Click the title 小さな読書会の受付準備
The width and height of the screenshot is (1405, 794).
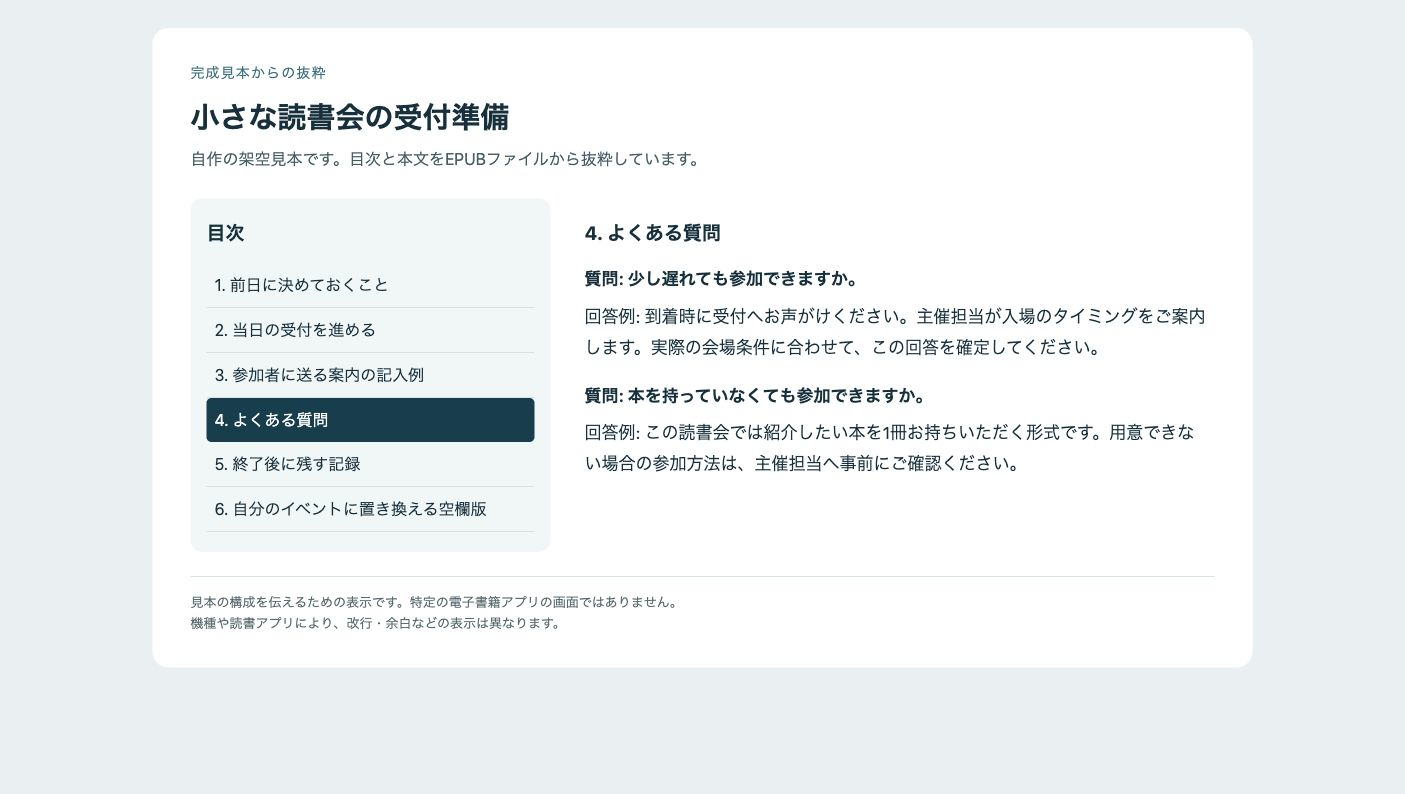[x=350, y=117]
